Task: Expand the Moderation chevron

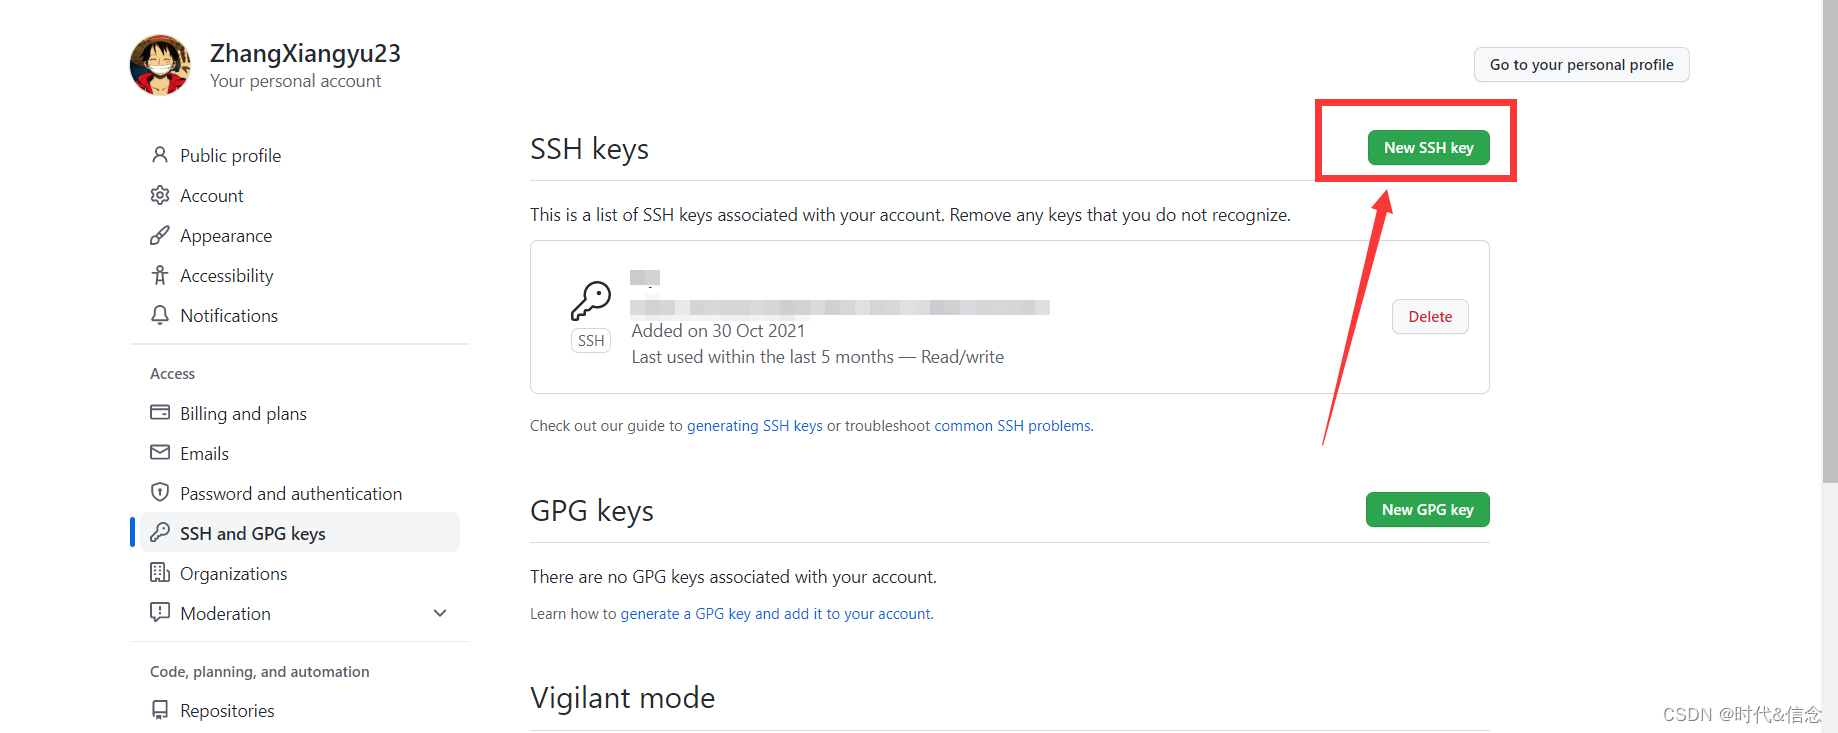Action: coord(440,613)
